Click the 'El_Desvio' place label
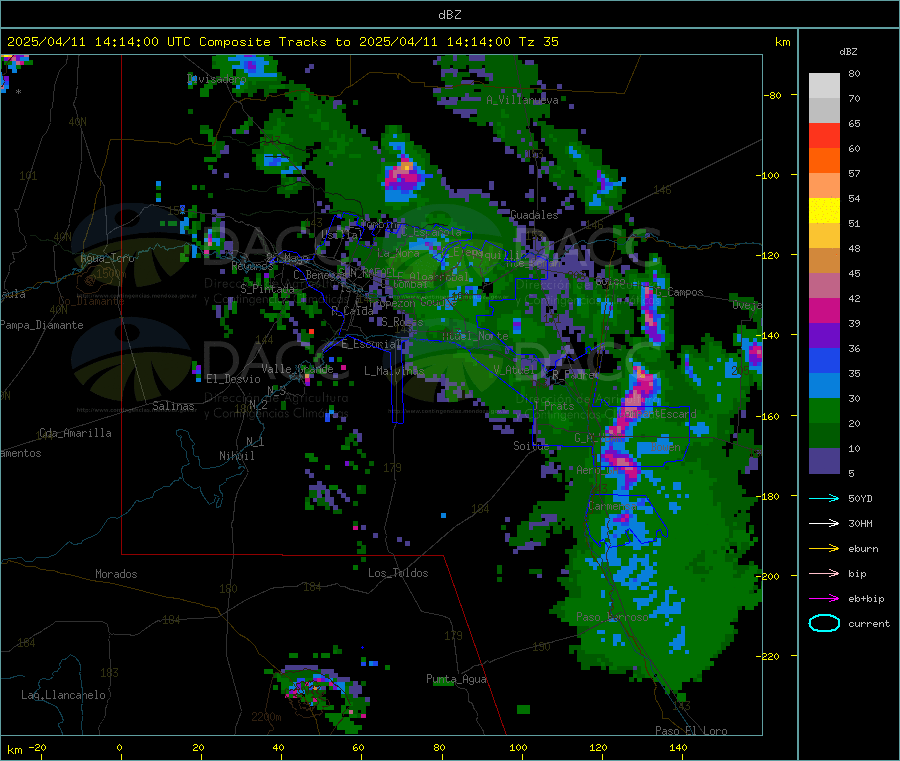This screenshot has height=761, width=900. (233, 379)
